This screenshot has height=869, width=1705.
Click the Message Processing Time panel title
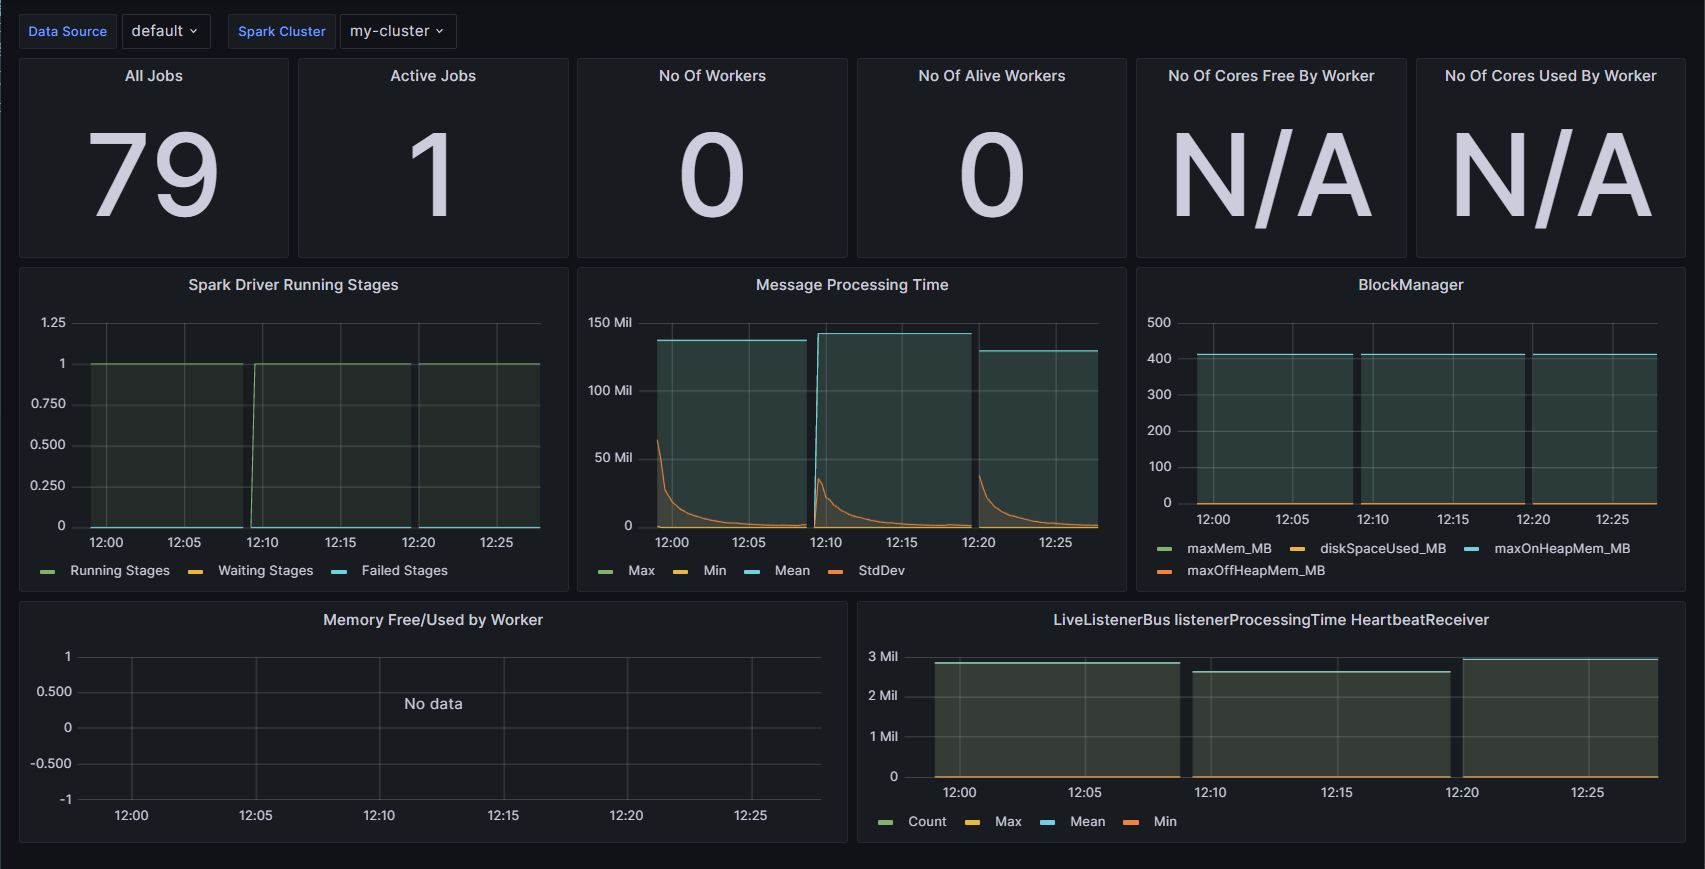point(852,285)
